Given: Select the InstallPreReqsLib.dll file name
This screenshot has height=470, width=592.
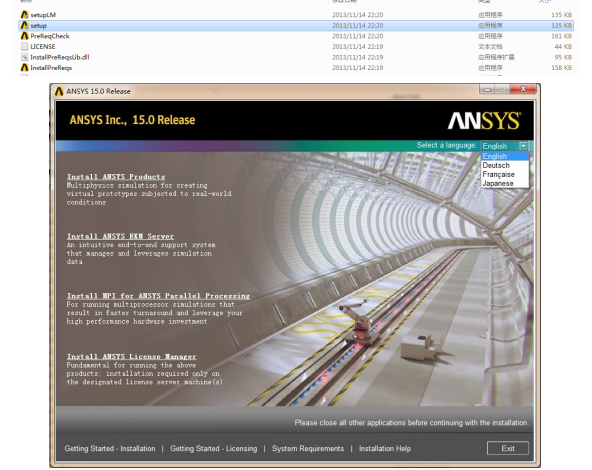Looking at the screenshot, I should [x=60, y=57].
